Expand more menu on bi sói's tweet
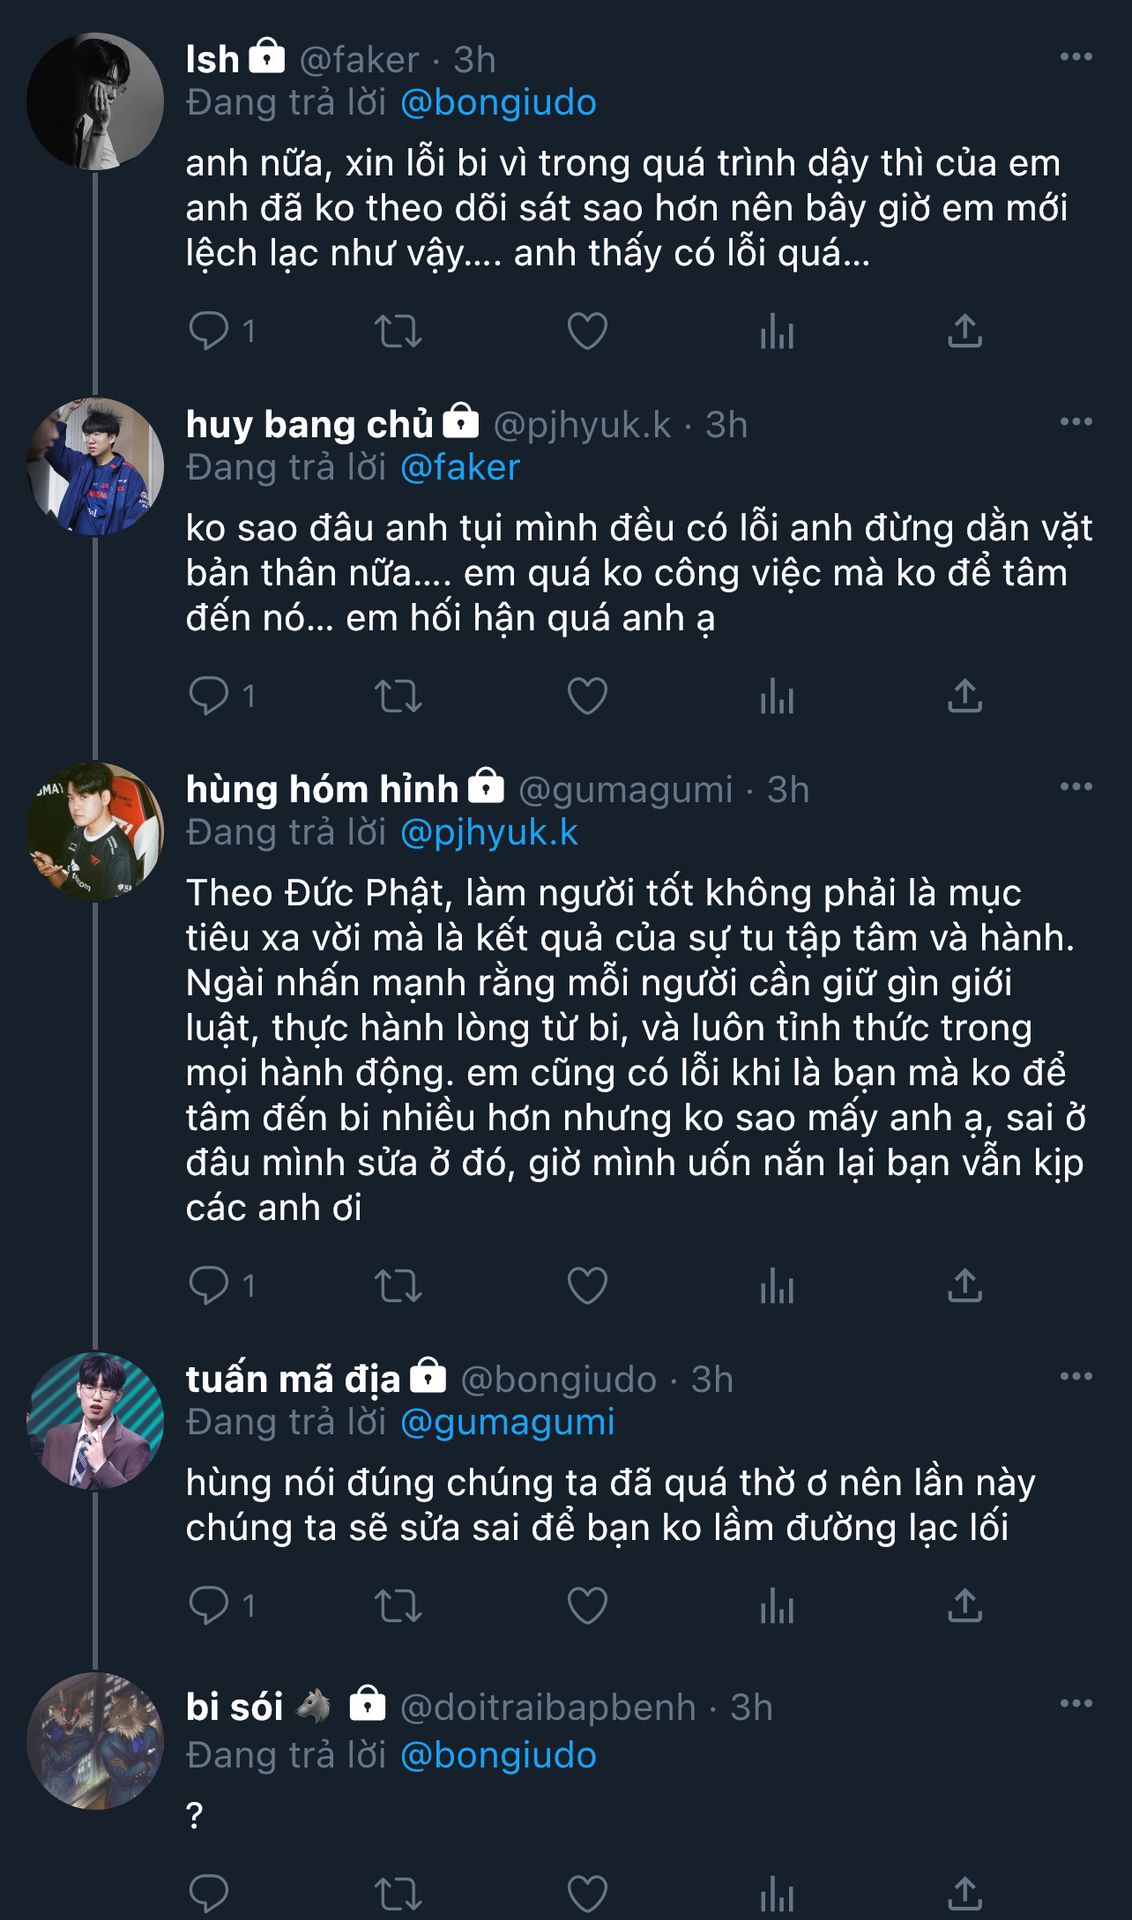Image resolution: width=1132 pixels, height=1920 pixels. coord(1076,1704)
